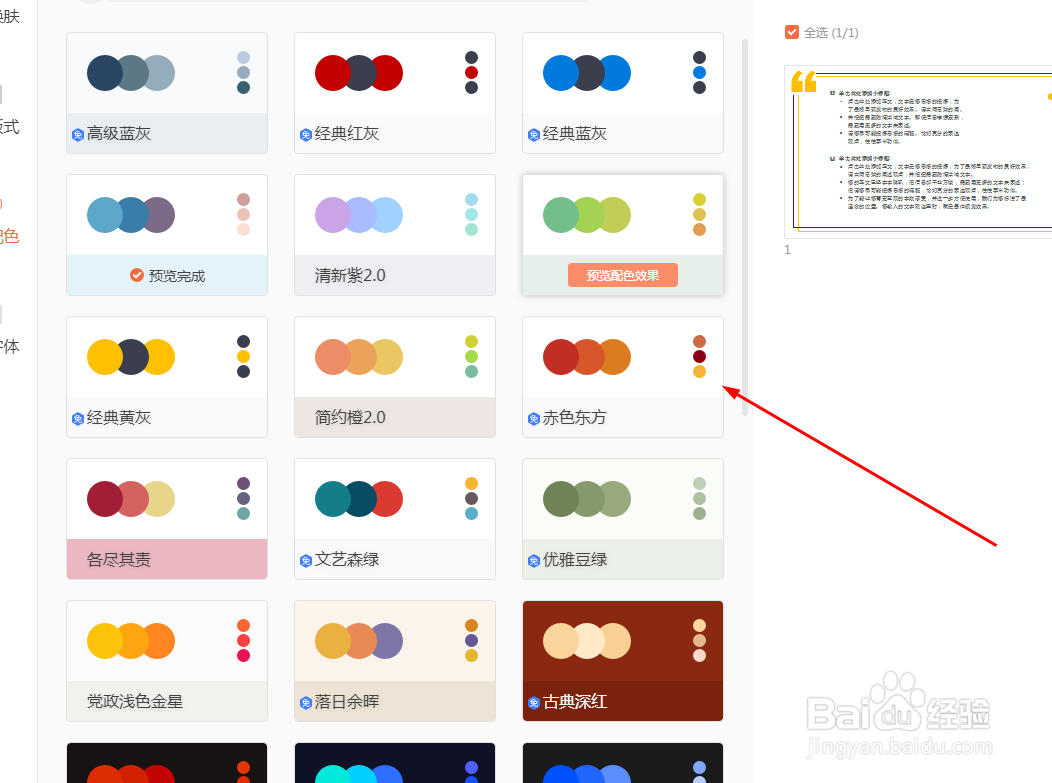
Task: Pick the 经典黄灰 color scheme
Action: (167, 377)
